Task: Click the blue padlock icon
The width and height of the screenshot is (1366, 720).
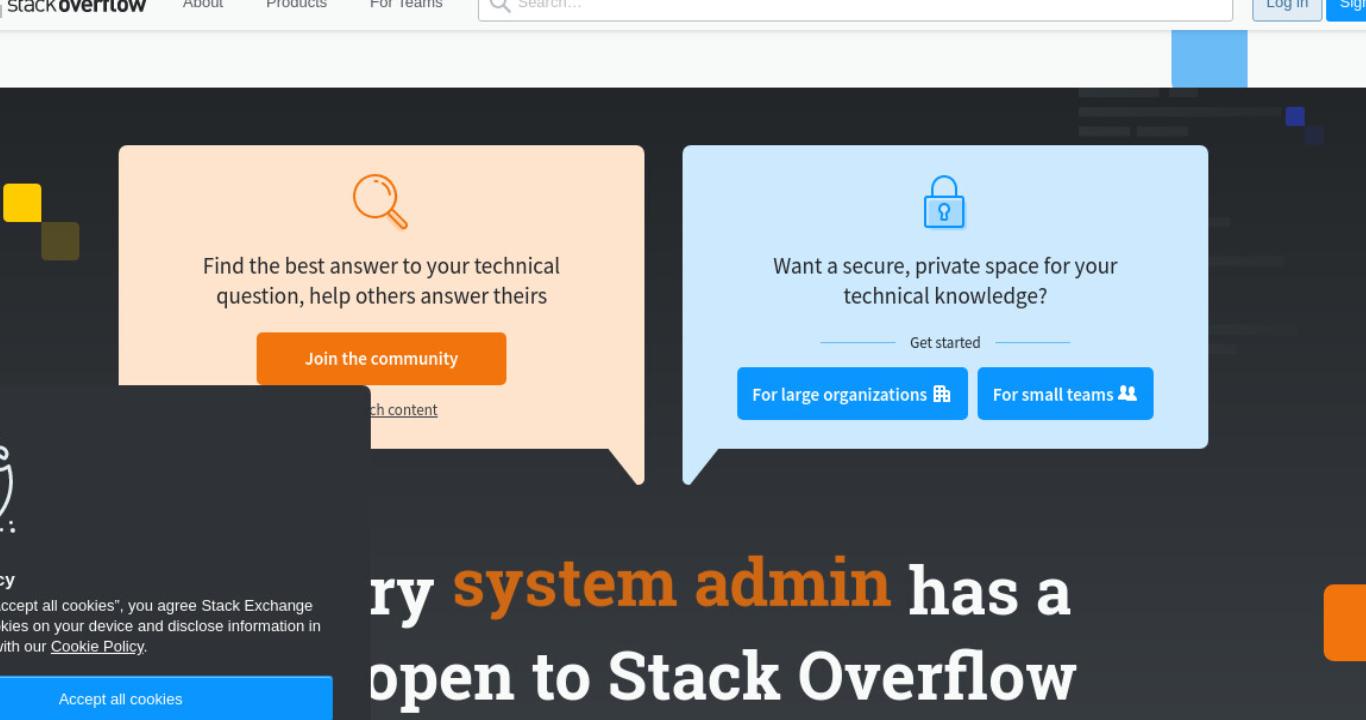Action: [x=944, y=201]
